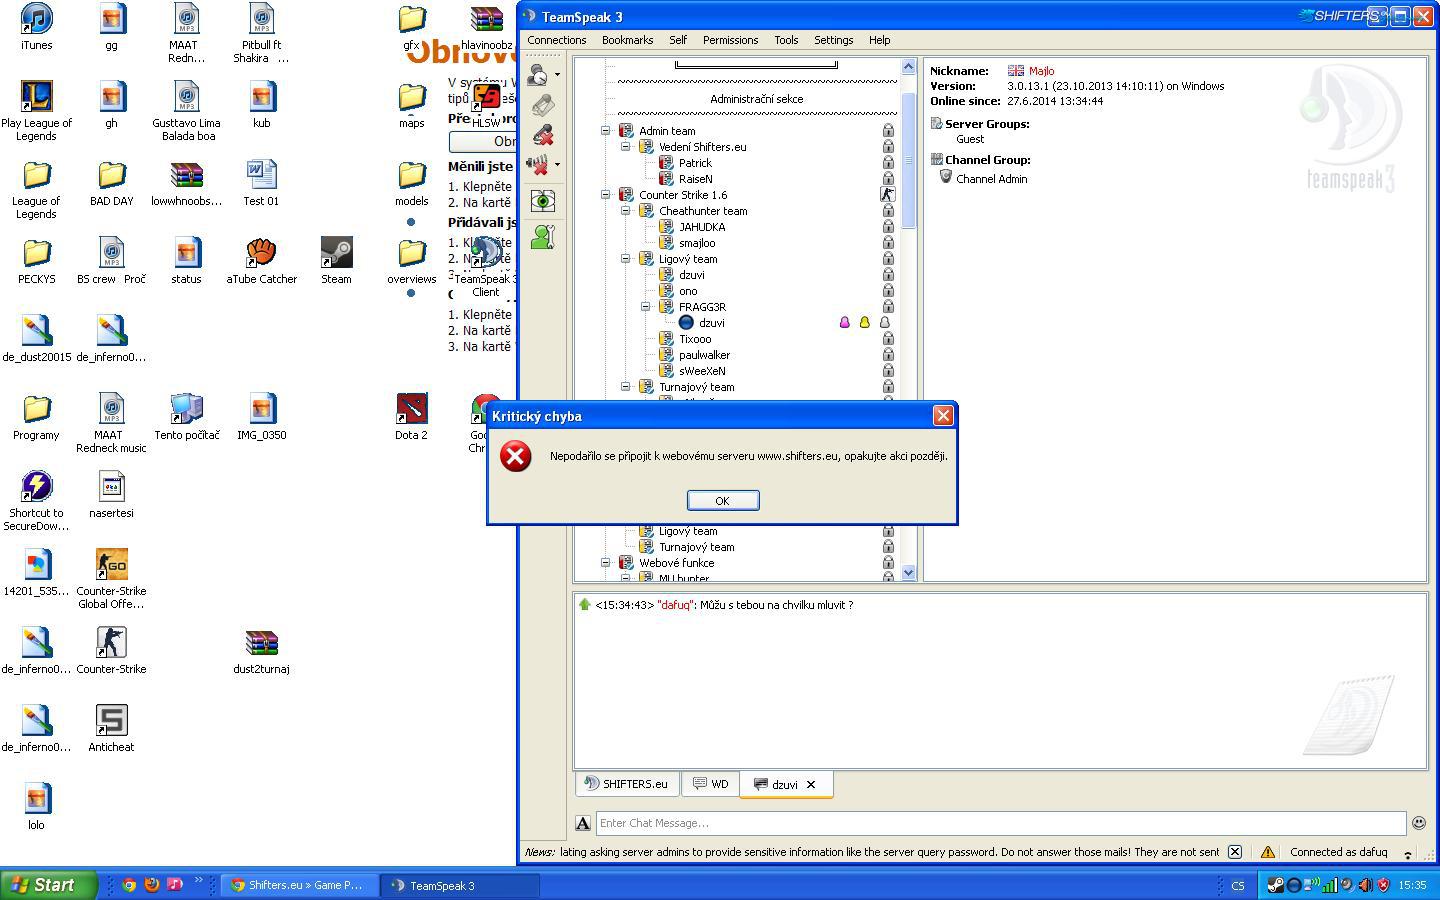
Task: Open the Away status toolbar icon
Action: point(540,74)
